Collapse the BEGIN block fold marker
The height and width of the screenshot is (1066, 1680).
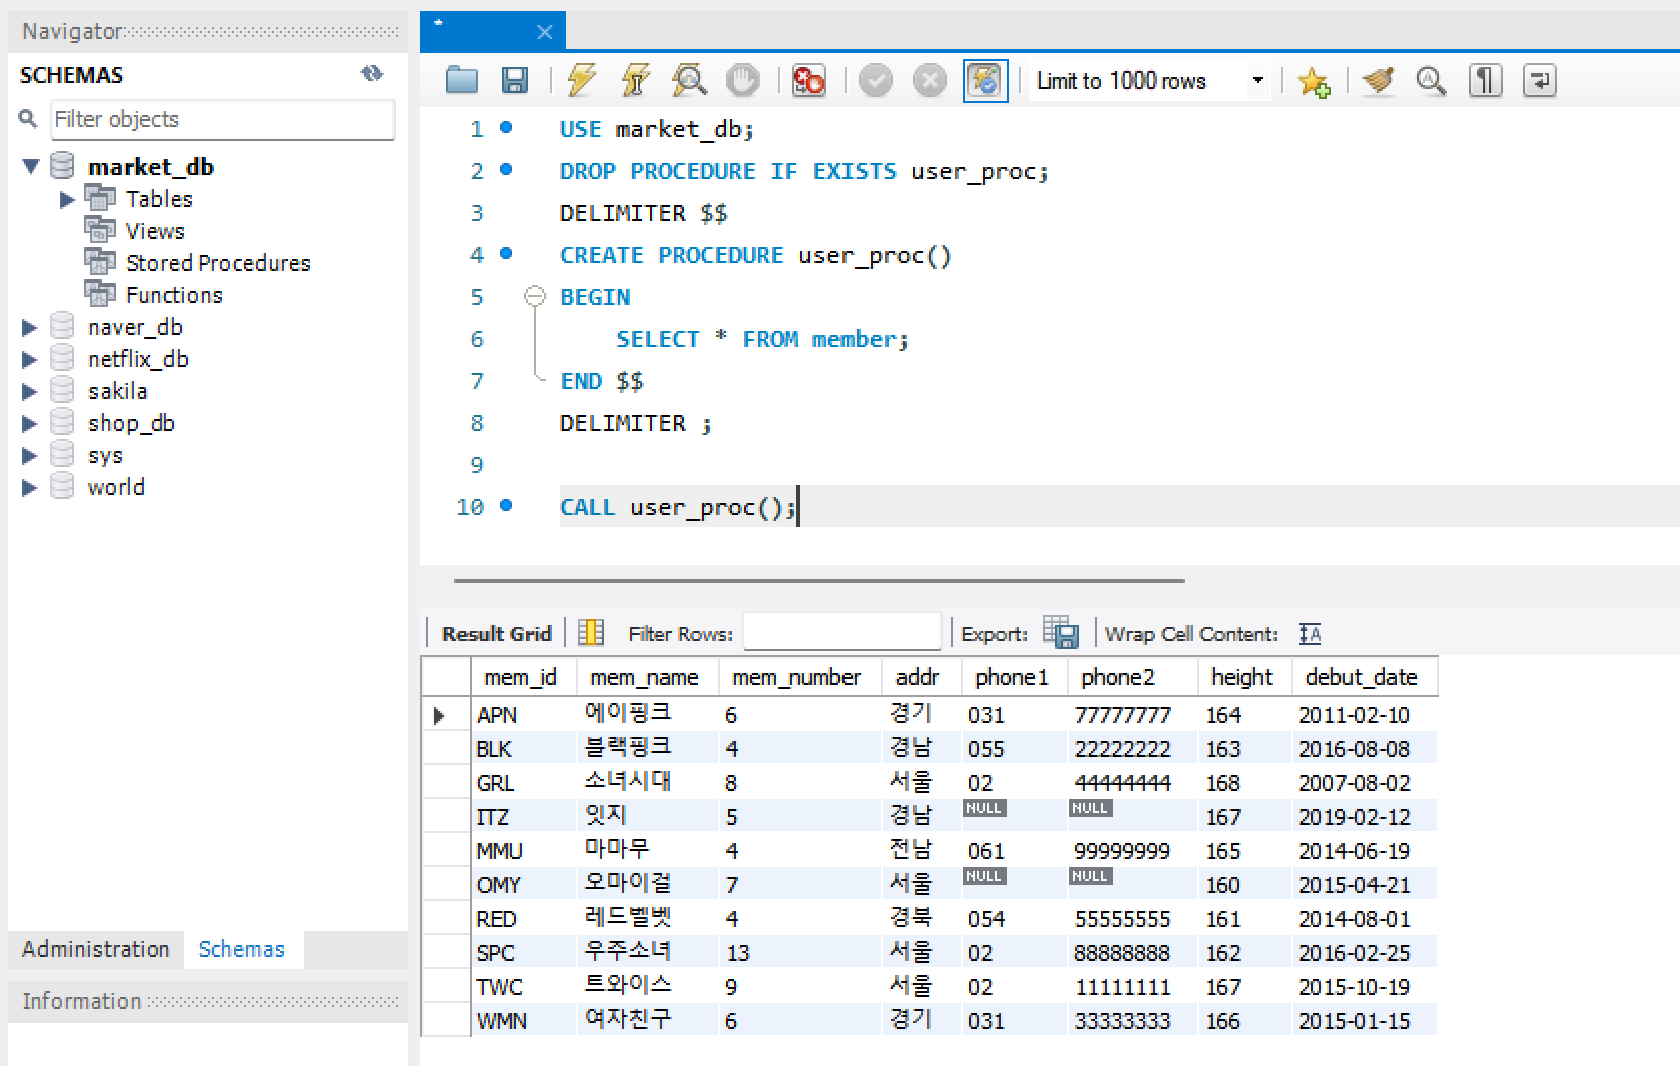click(535, 296)
